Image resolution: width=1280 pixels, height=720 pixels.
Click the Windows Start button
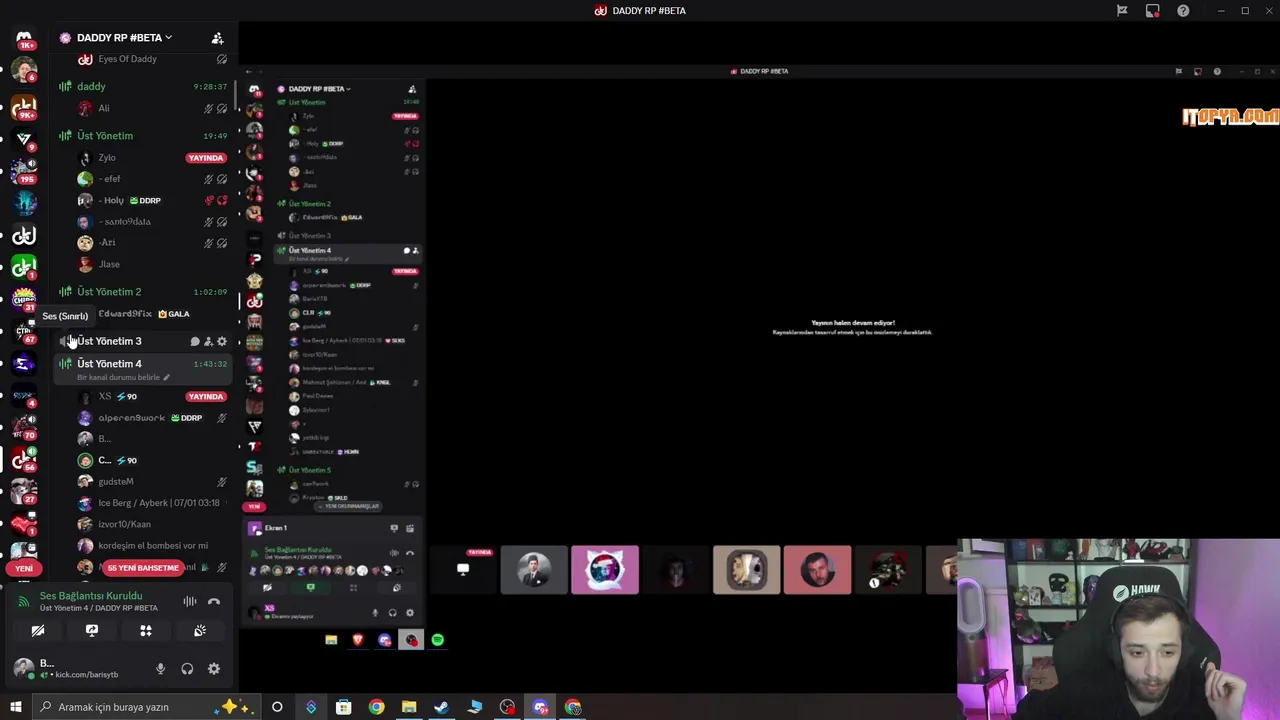(15, 707)
